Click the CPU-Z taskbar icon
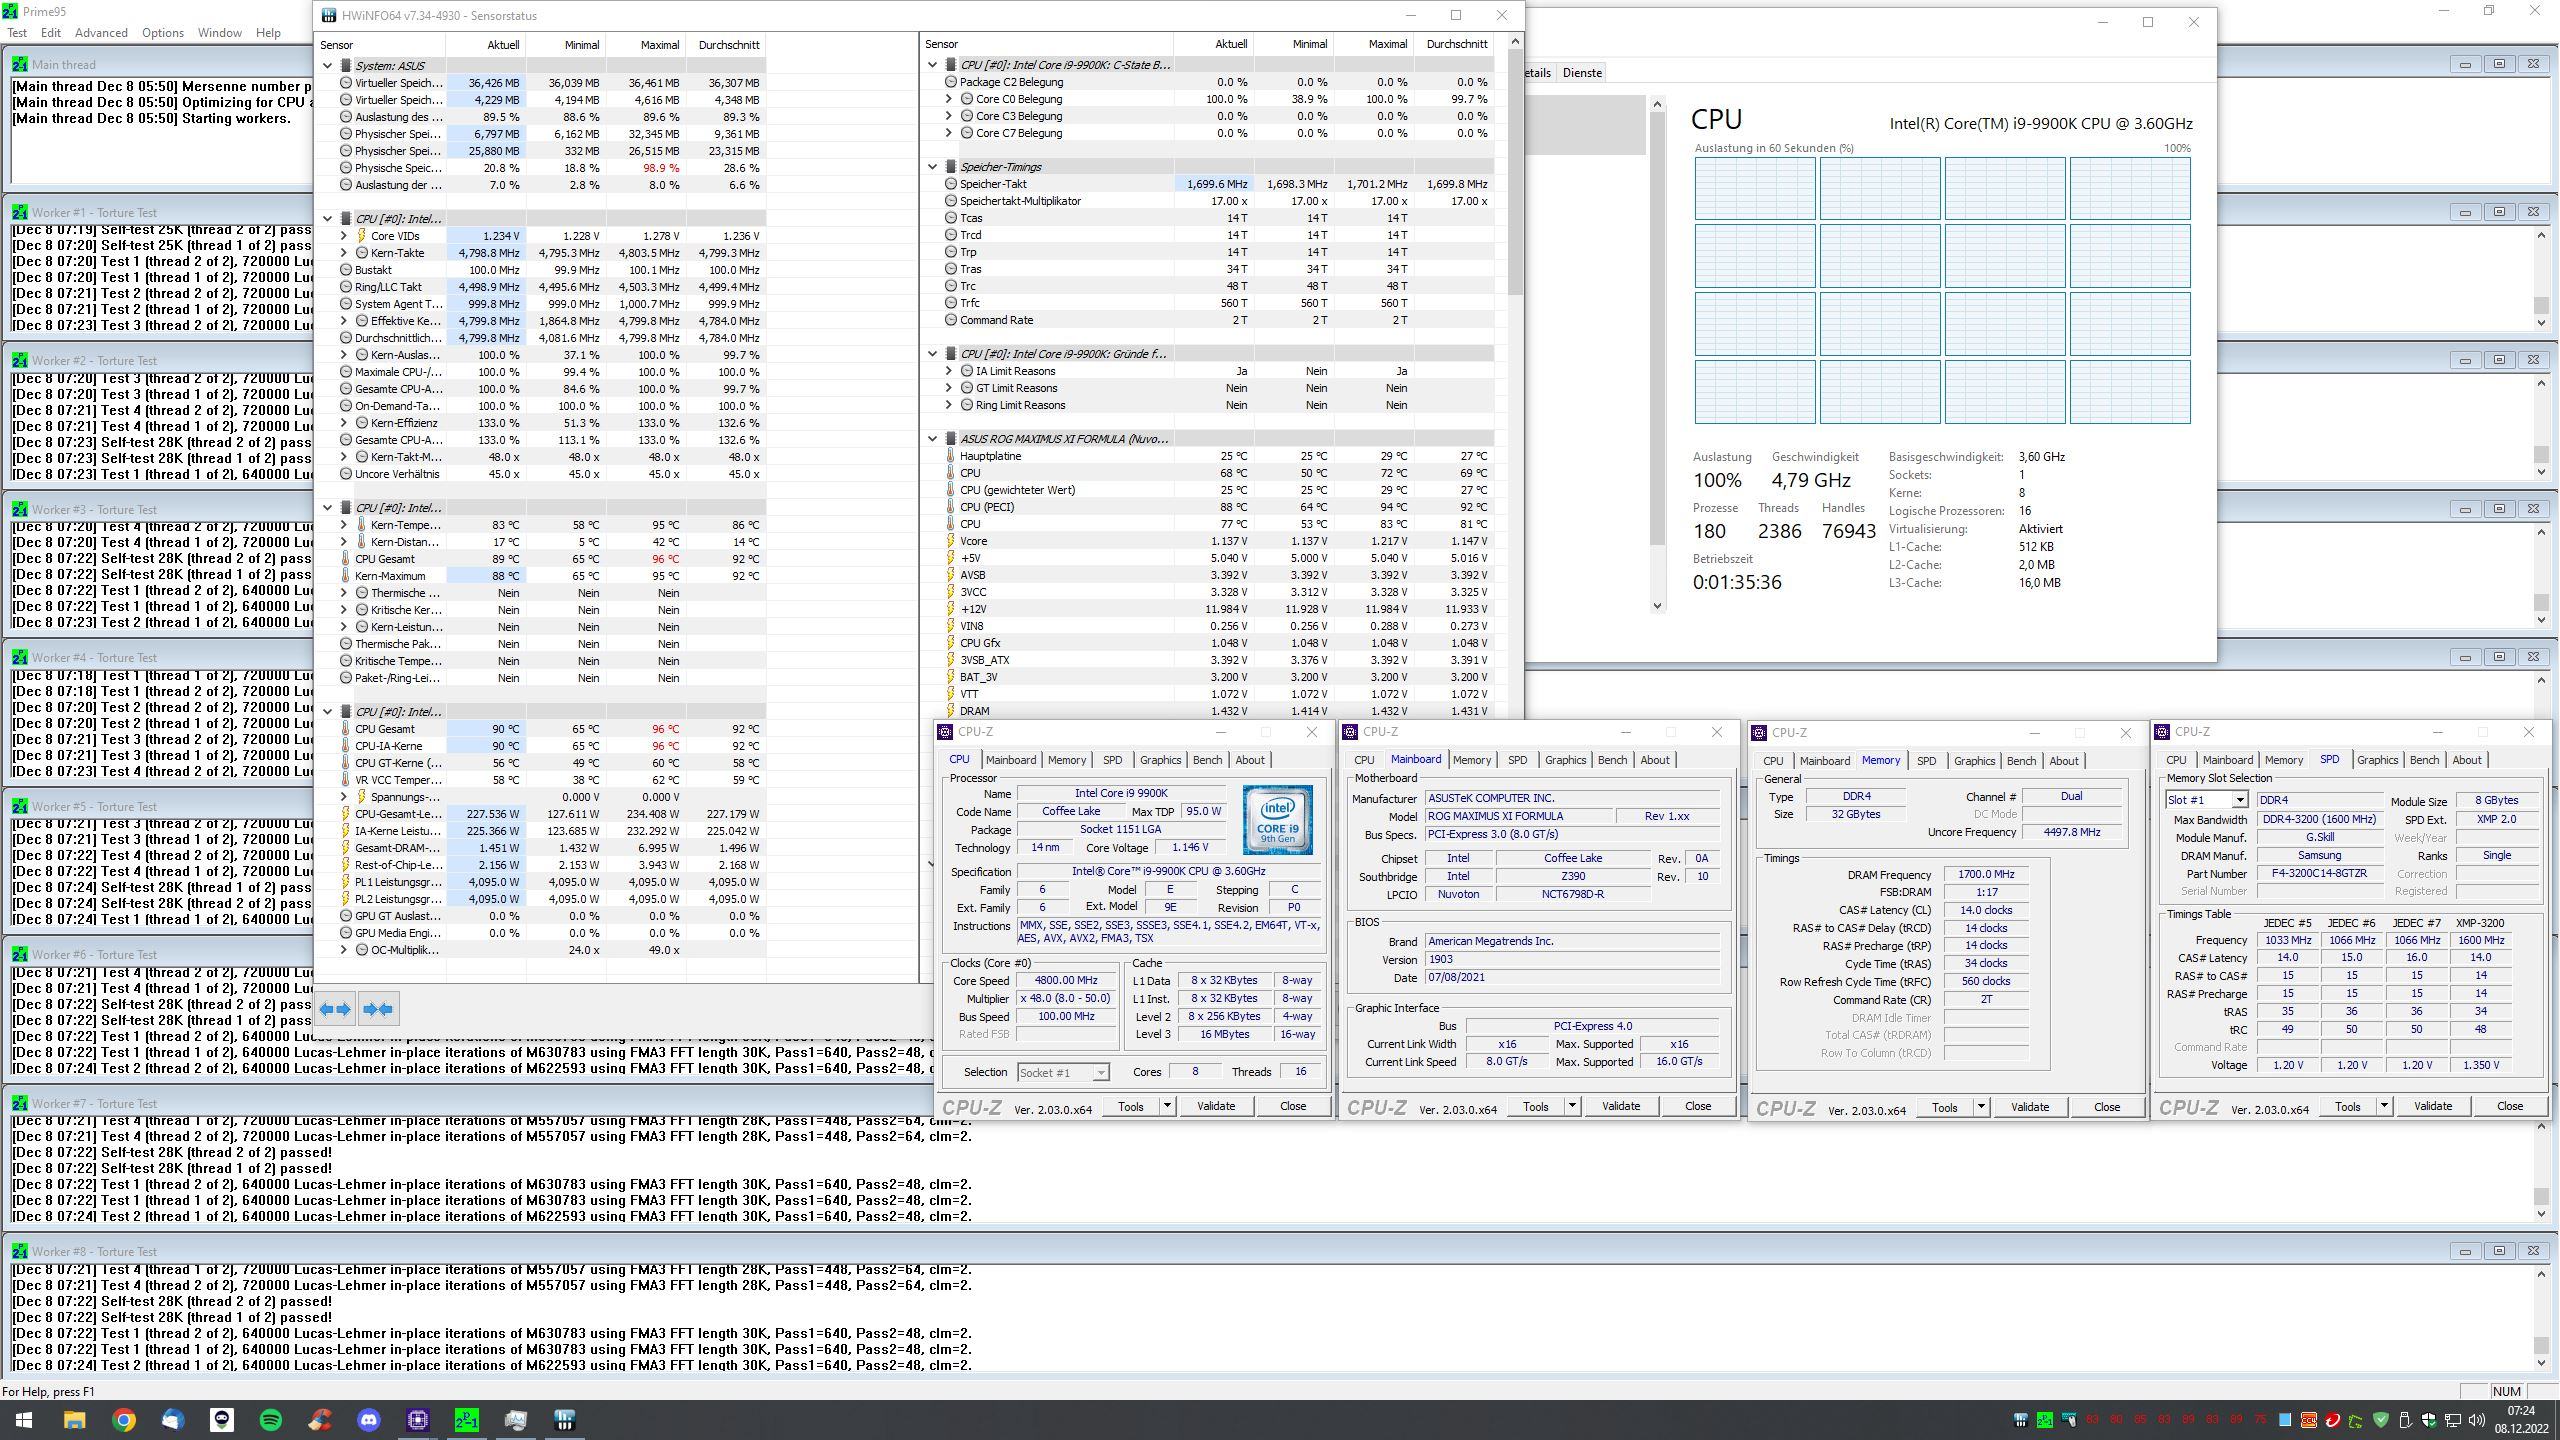The image size is (2560, 1440). 418,1420
